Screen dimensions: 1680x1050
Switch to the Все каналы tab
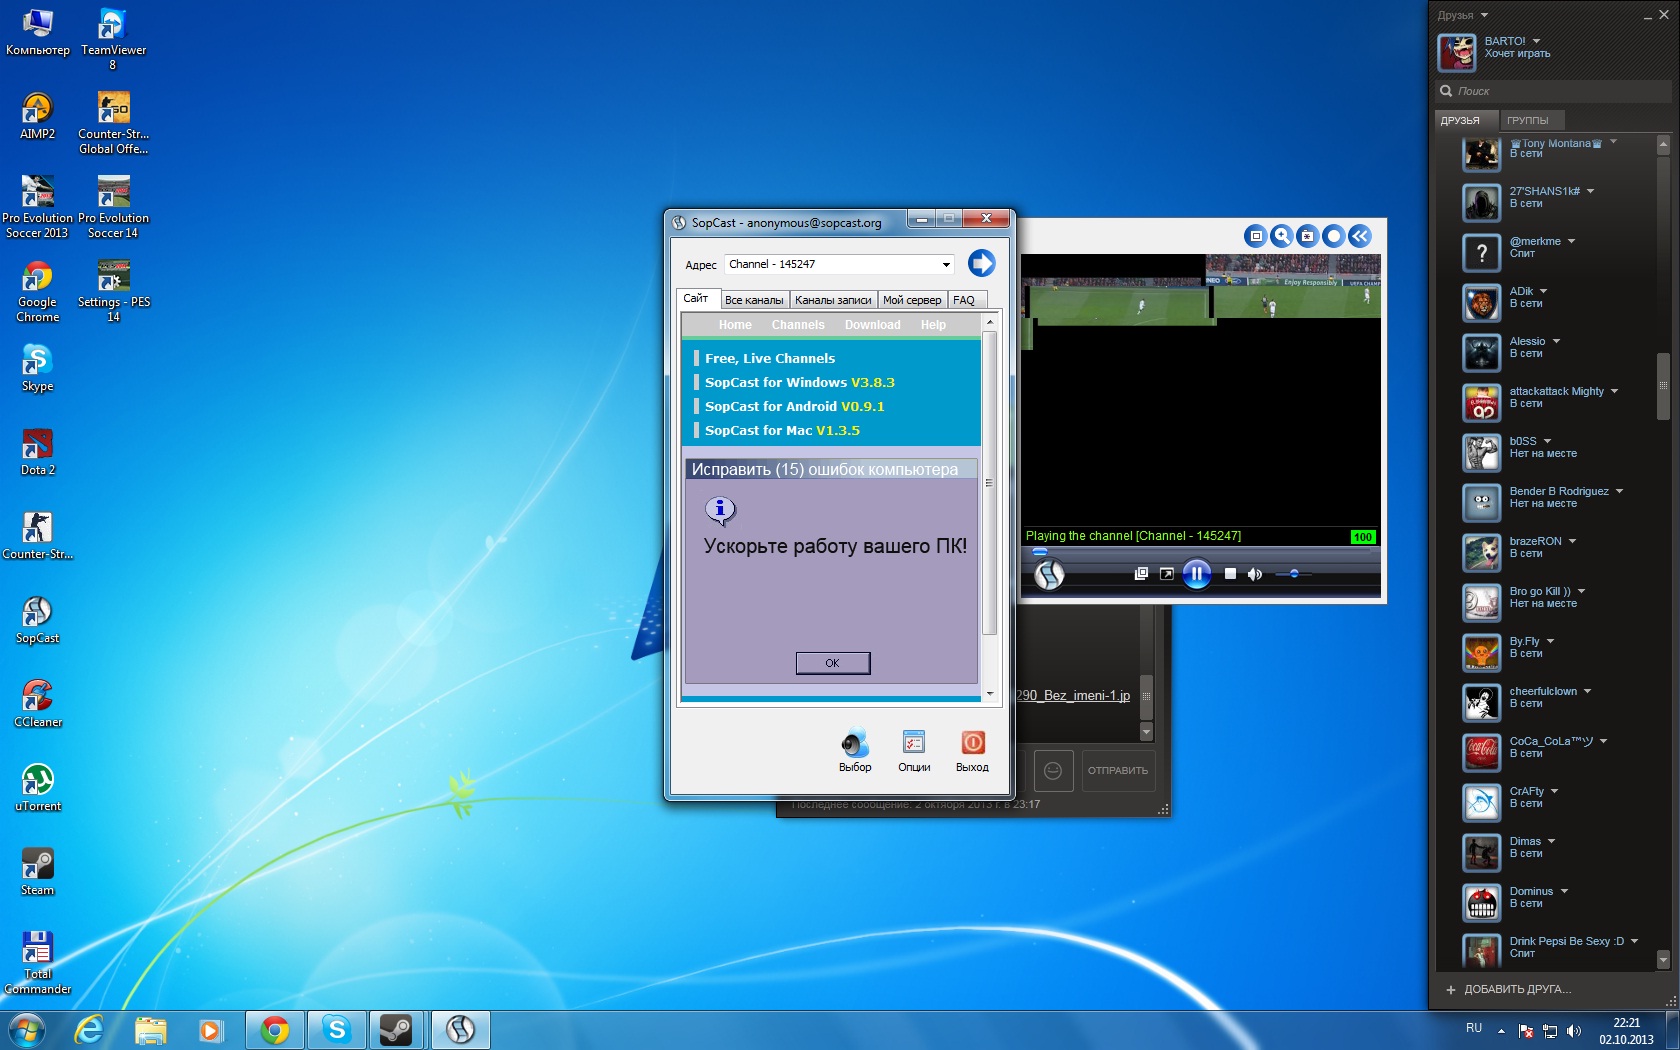pos(754,300)
